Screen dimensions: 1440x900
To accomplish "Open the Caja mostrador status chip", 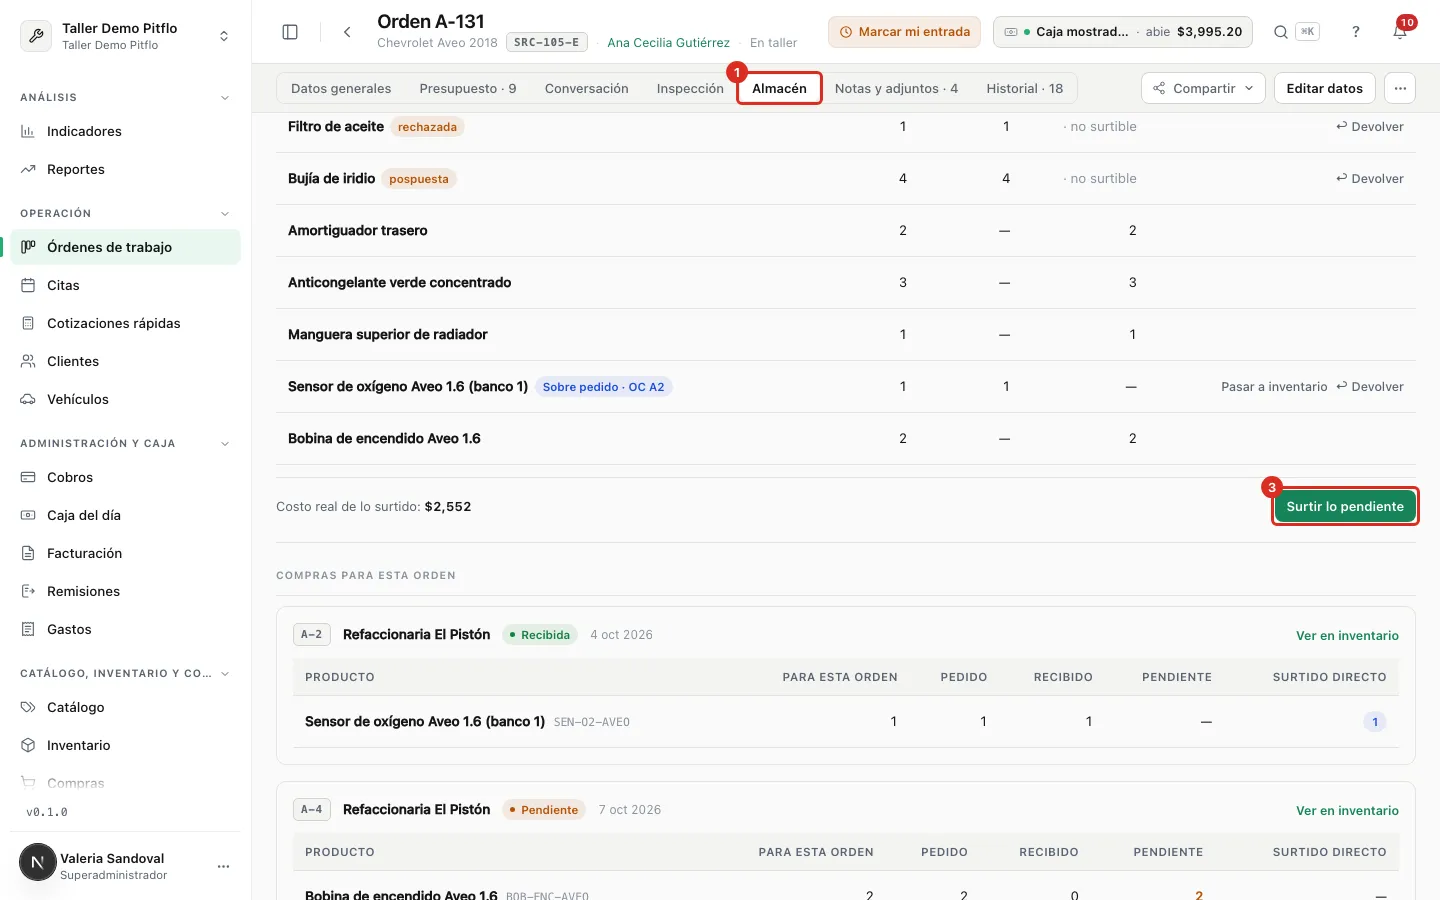I will pos(1123,32).
